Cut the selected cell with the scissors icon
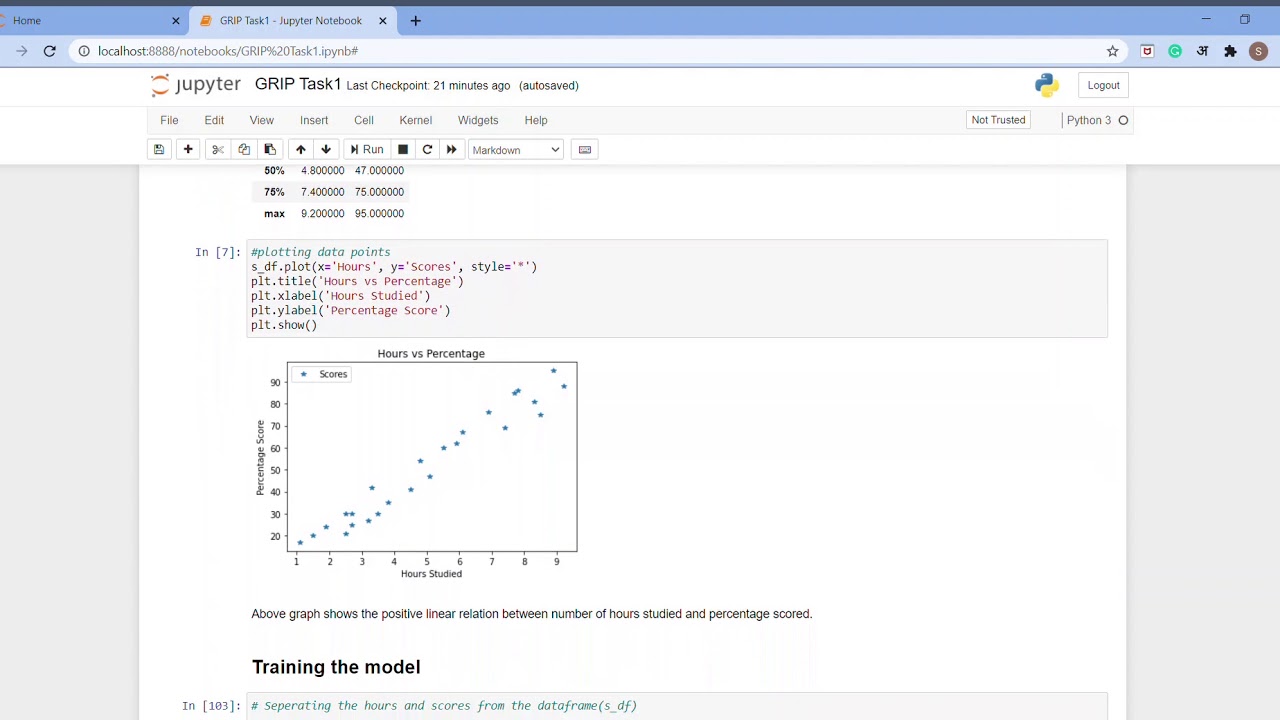This screenshot has height=720, width=1280. (217, 150)
